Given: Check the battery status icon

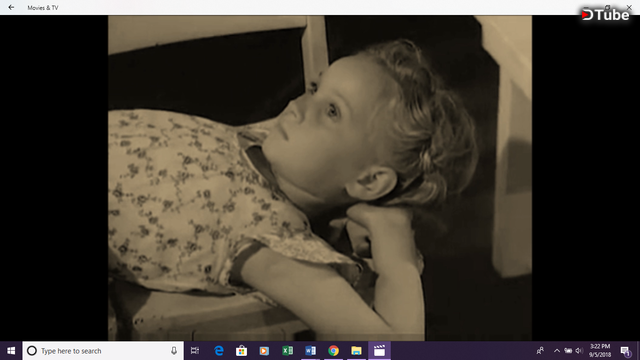Looking at the screenshot, I should click(x=568, y=351).
